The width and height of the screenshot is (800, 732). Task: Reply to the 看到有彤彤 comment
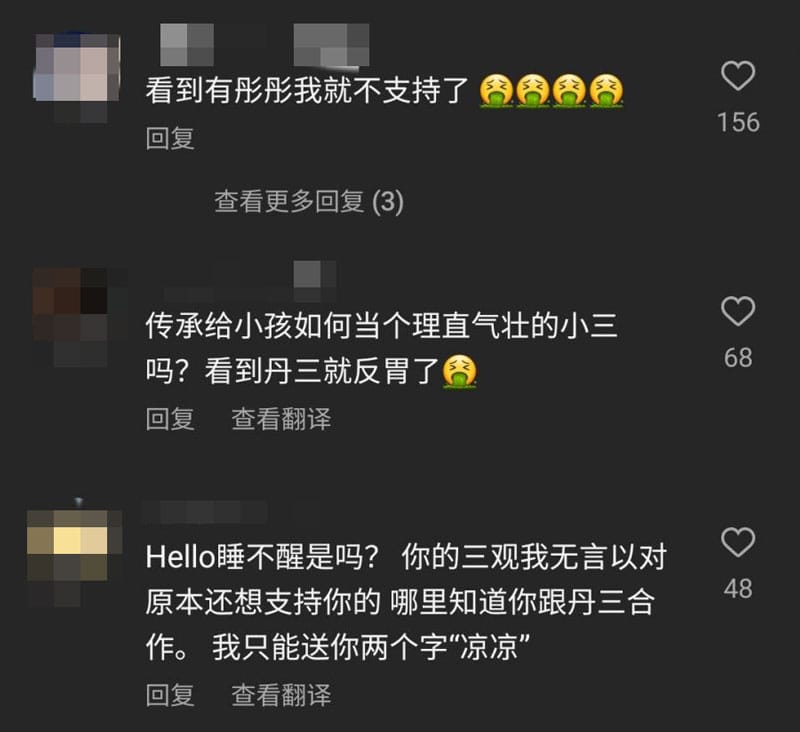(170, 138)
